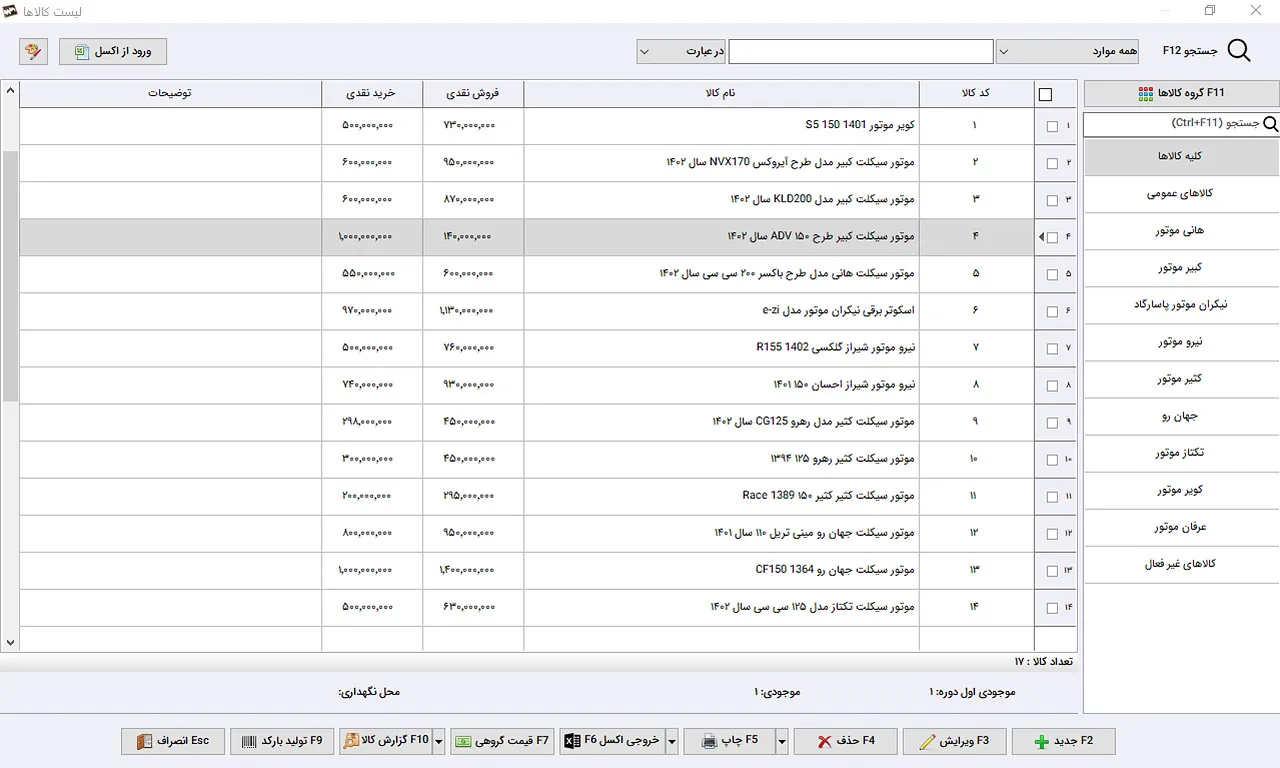
Task: Generate barcode with F9 تولید بارکد
Action: (282, 741)
